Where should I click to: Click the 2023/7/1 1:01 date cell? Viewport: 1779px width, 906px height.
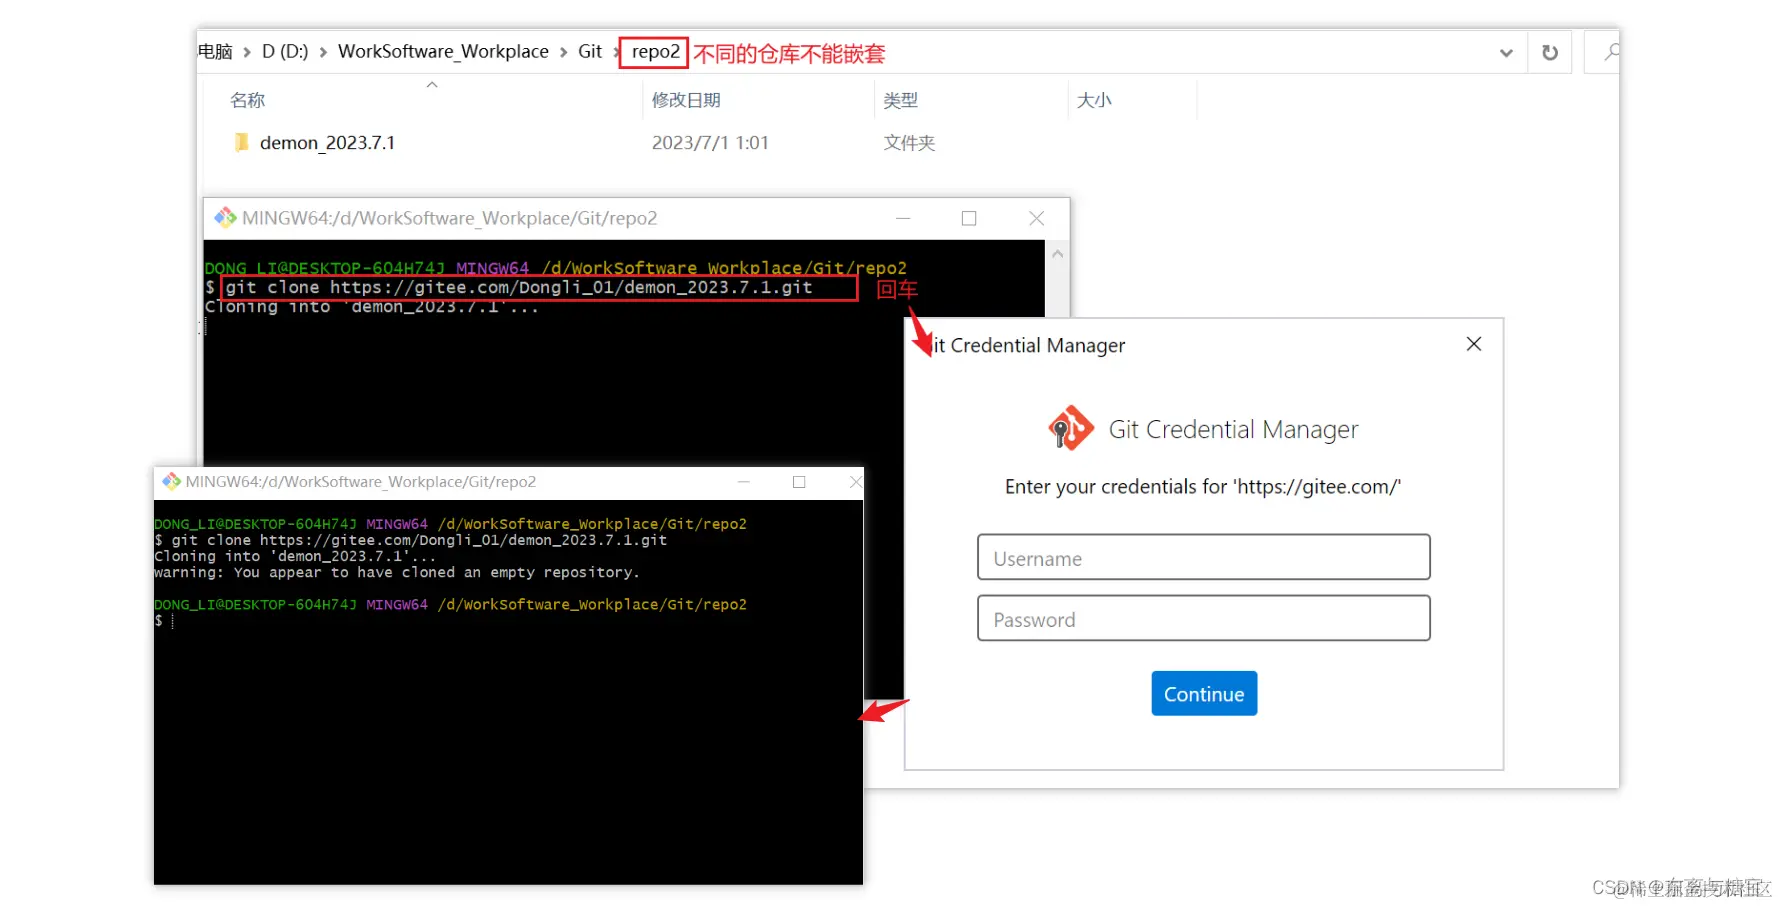pyautogui.click(x=710, y=143)
